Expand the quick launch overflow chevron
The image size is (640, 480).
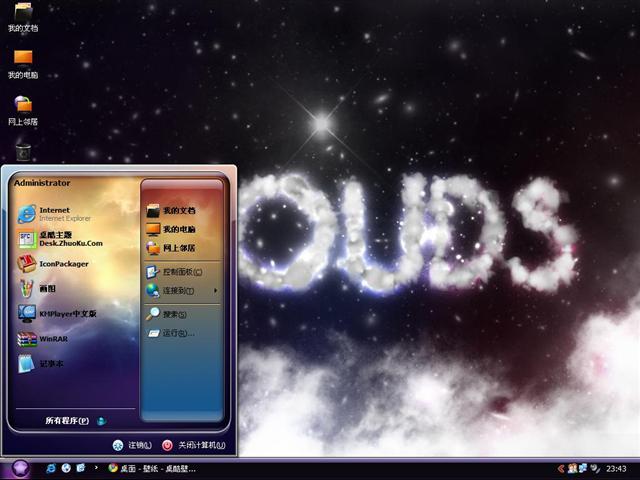point(96,468)
